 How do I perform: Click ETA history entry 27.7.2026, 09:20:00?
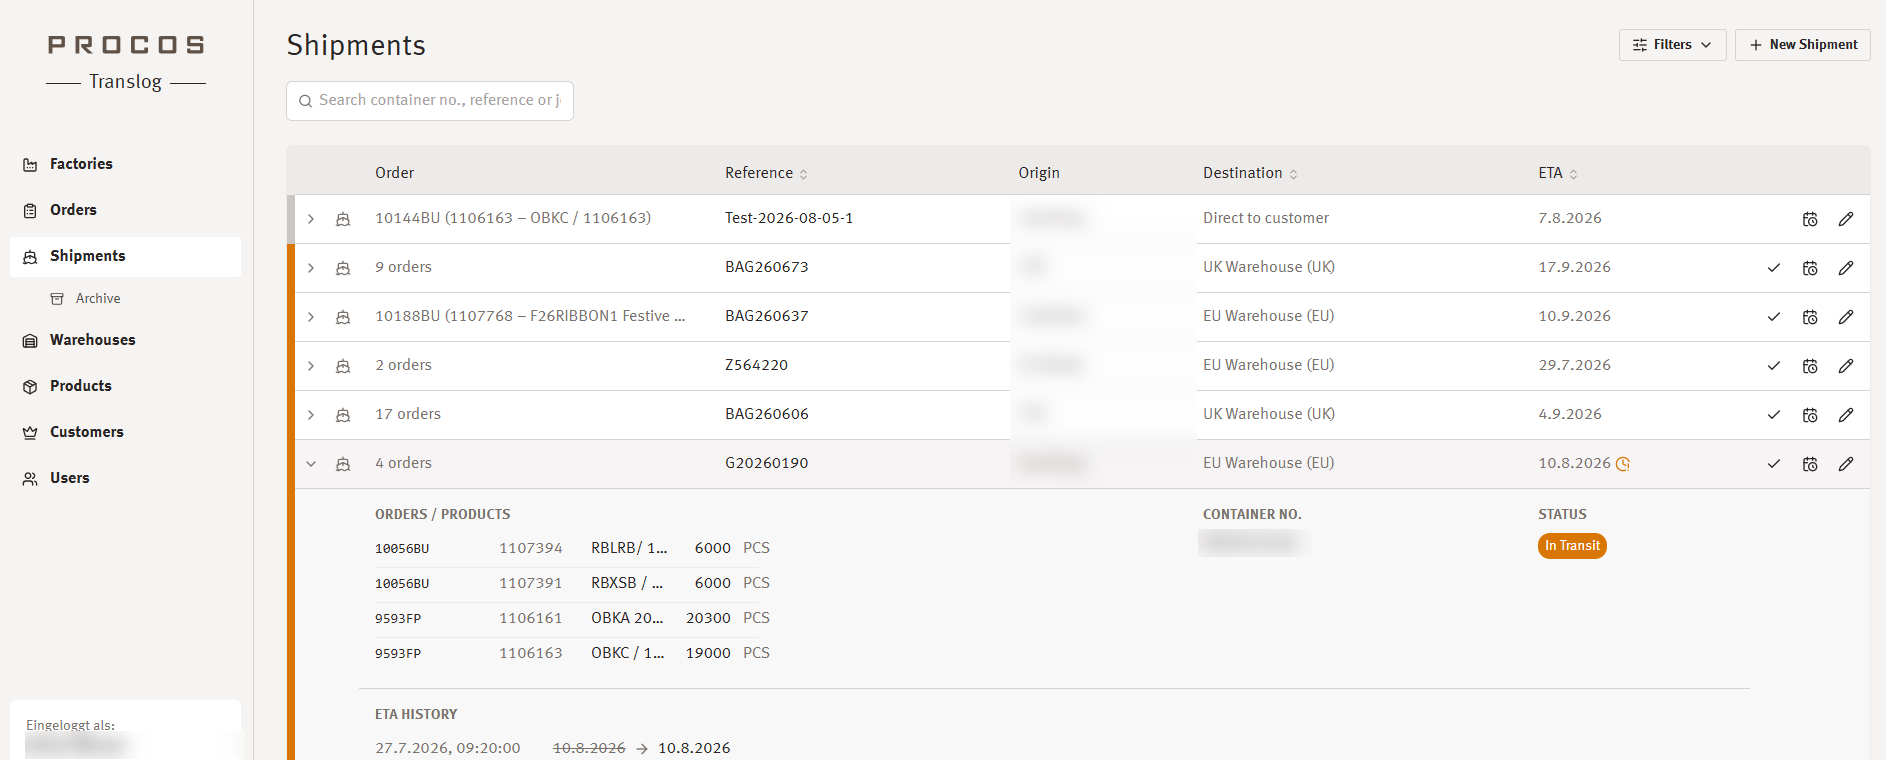coord(448,748)
